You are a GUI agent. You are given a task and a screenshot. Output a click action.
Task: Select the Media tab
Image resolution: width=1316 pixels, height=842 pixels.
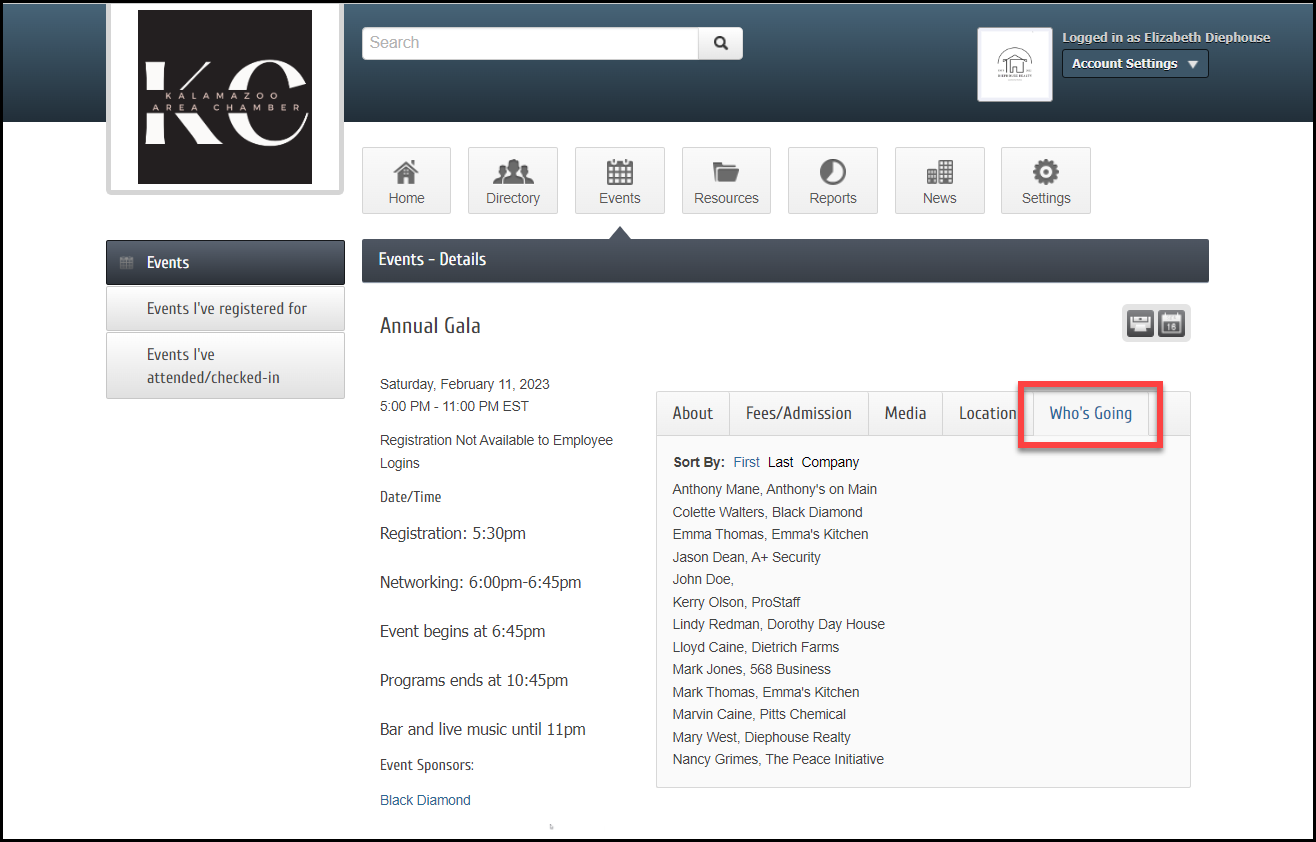point(905,414)
